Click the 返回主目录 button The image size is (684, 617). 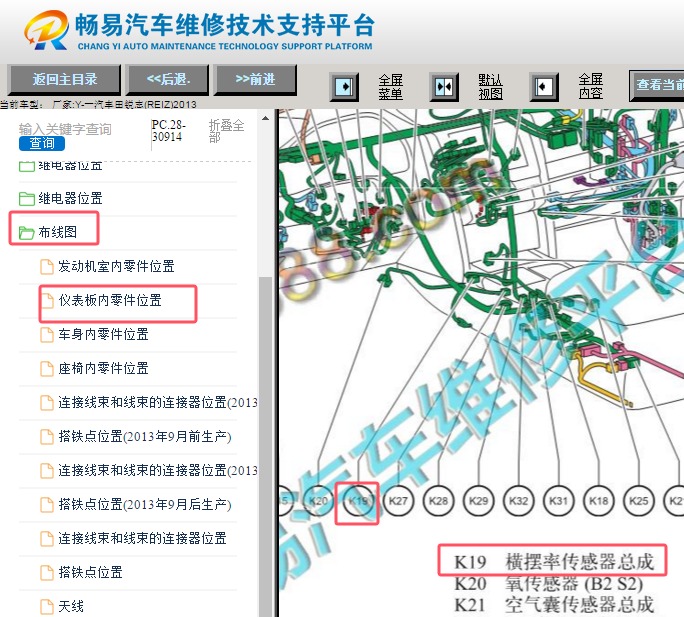point(64,79)
